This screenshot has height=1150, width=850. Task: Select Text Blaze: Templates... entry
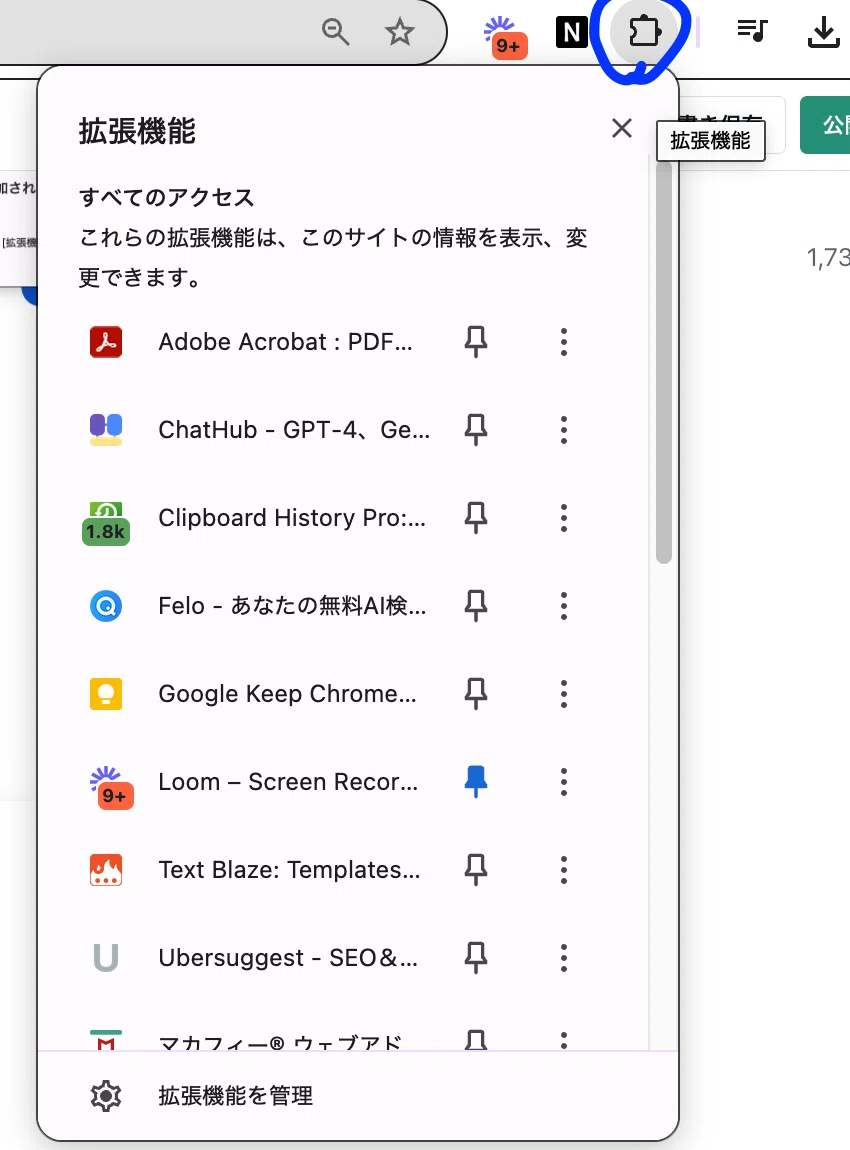[x=290, y=870]
